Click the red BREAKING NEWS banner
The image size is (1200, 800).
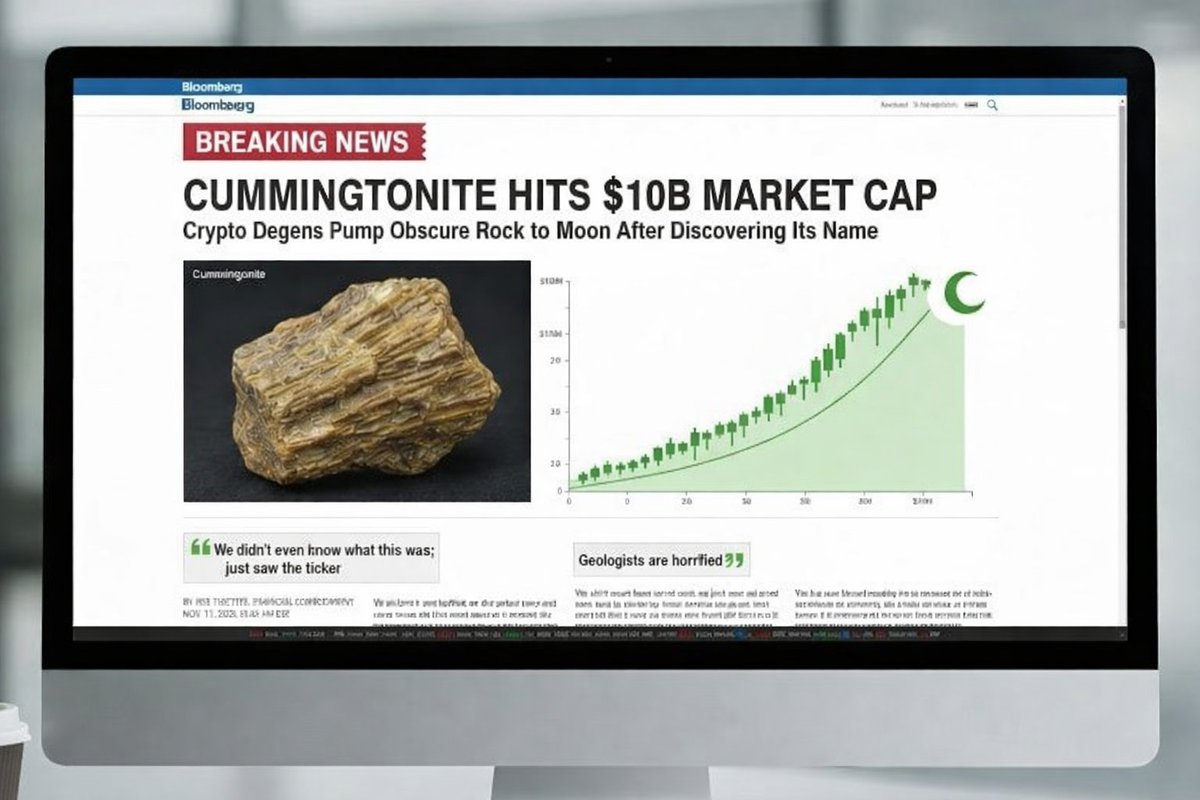(x=304, y=141)
